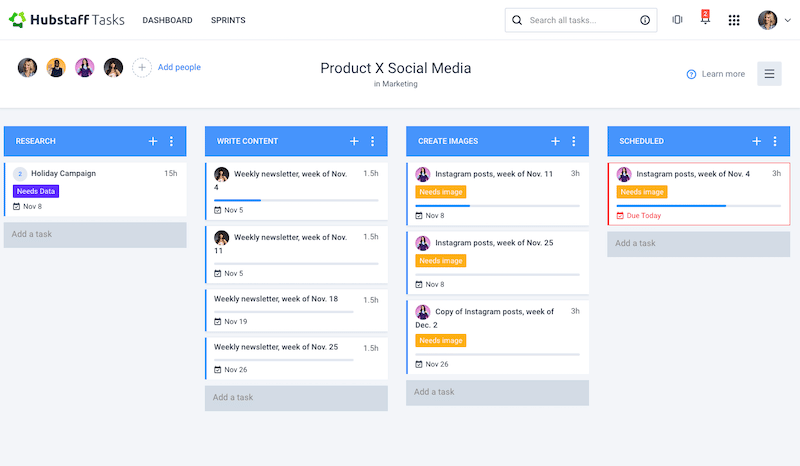
Task: Open the apps grid menu
Action: [x=734, y=20]
